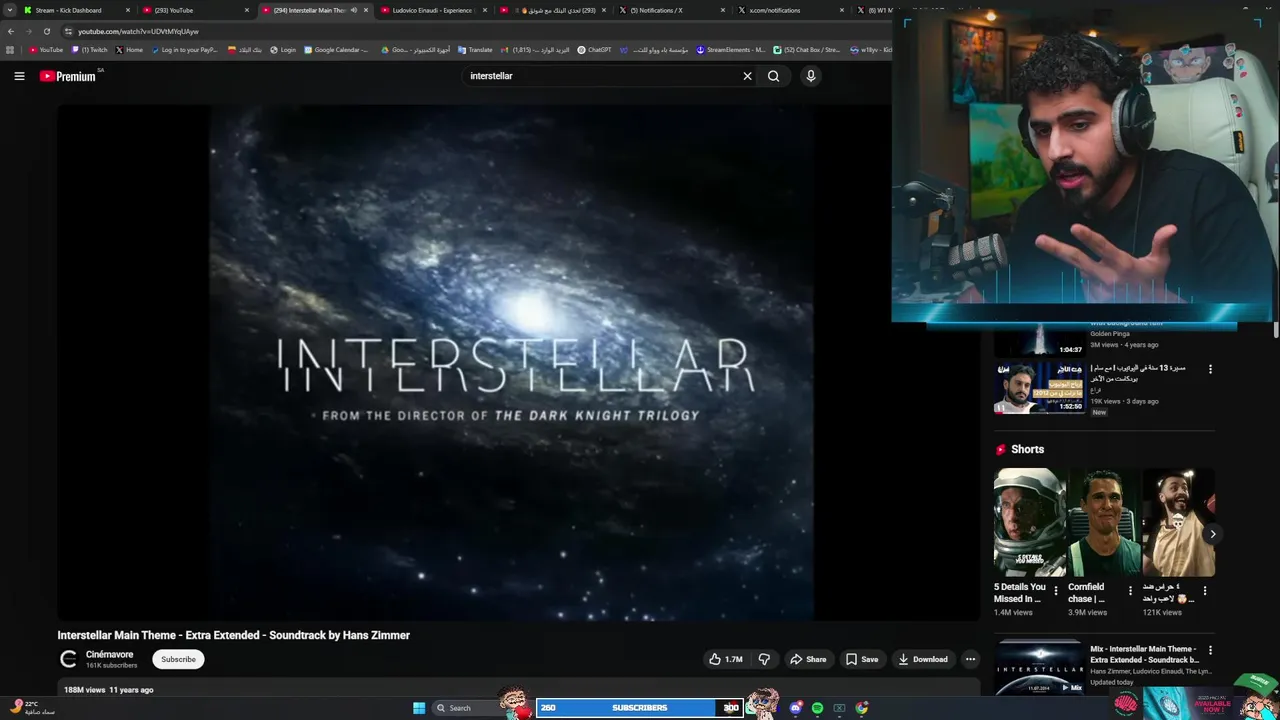Click the interstellar search input field

pos(600,76)
